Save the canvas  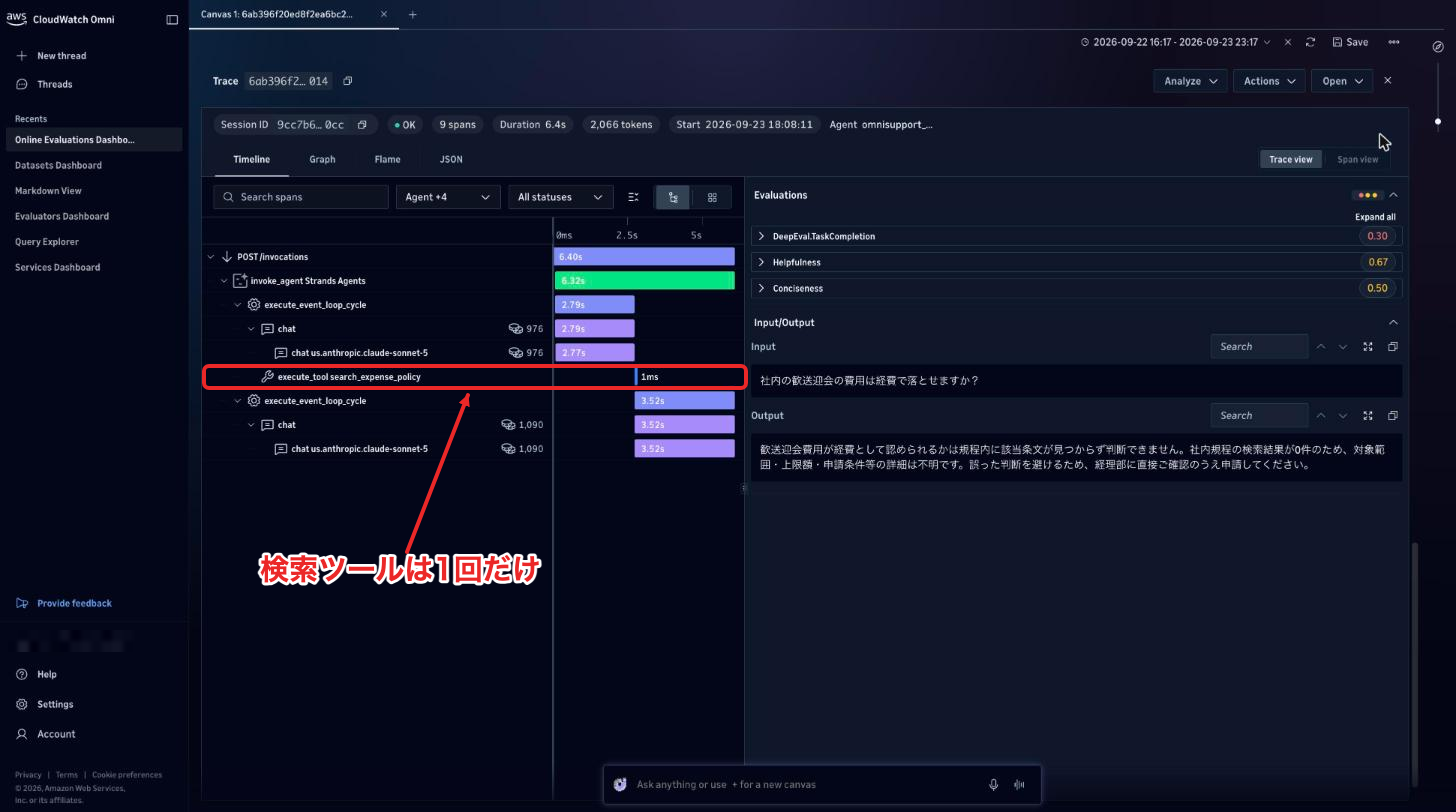click(x=1350, y=42)
